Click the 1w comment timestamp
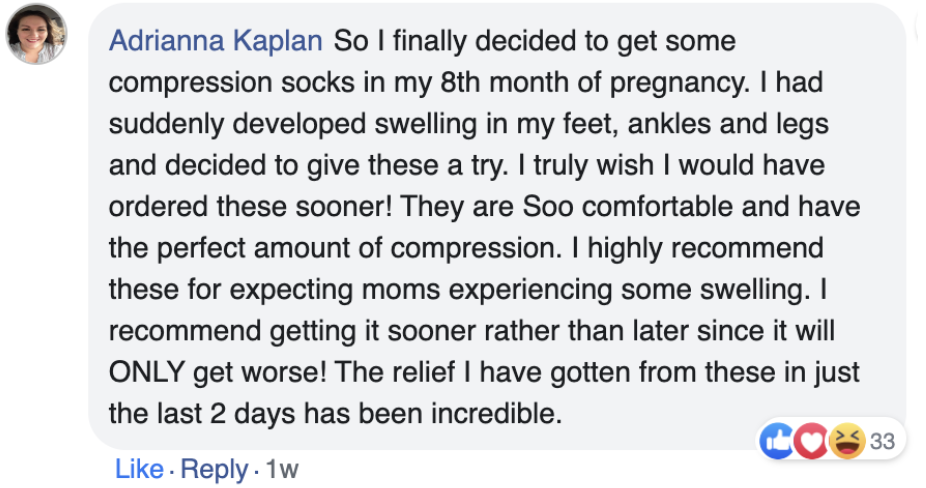 pos(282,469)
